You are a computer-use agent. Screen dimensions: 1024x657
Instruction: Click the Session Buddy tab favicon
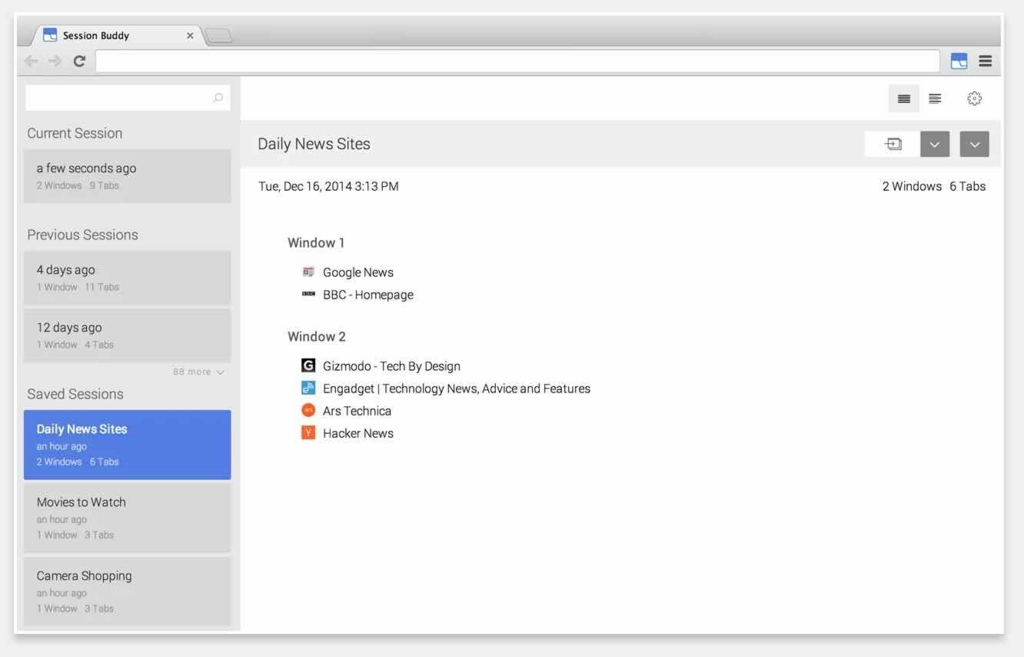point(50,35)
